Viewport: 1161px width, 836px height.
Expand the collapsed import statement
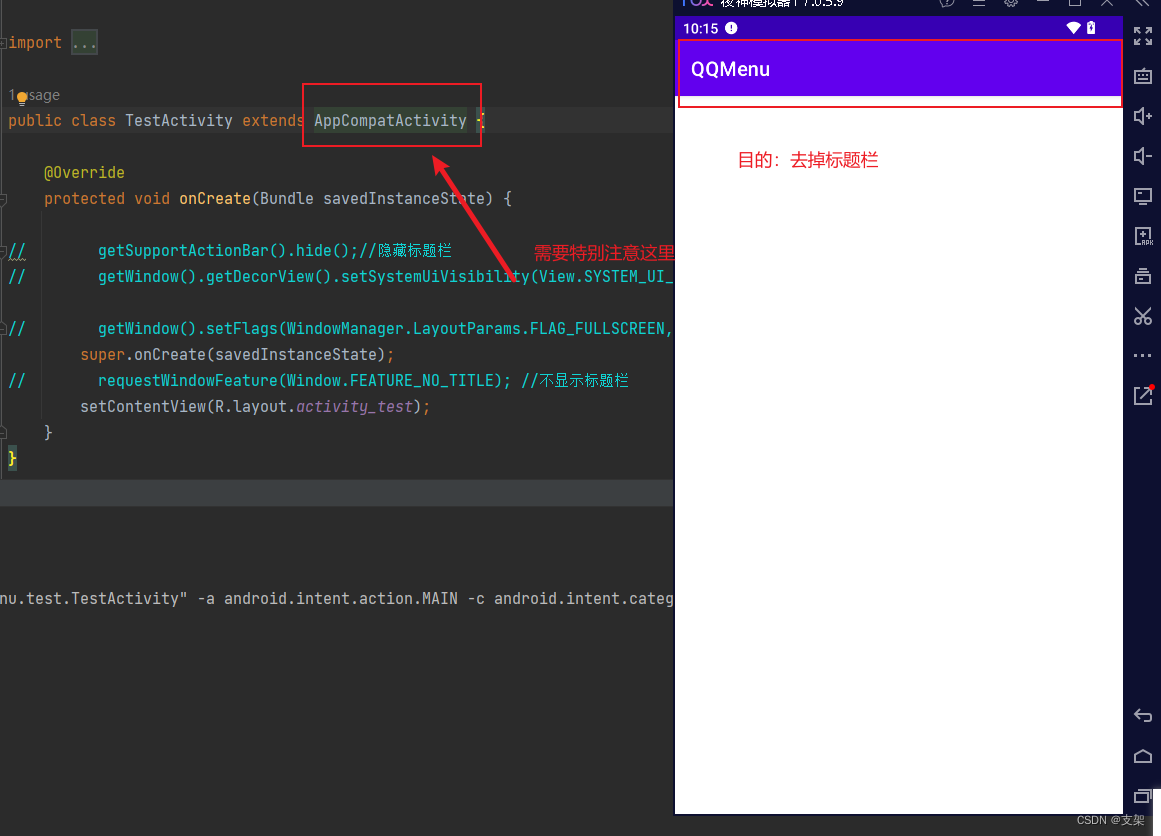pyautogui.click(x=84, y=42)
